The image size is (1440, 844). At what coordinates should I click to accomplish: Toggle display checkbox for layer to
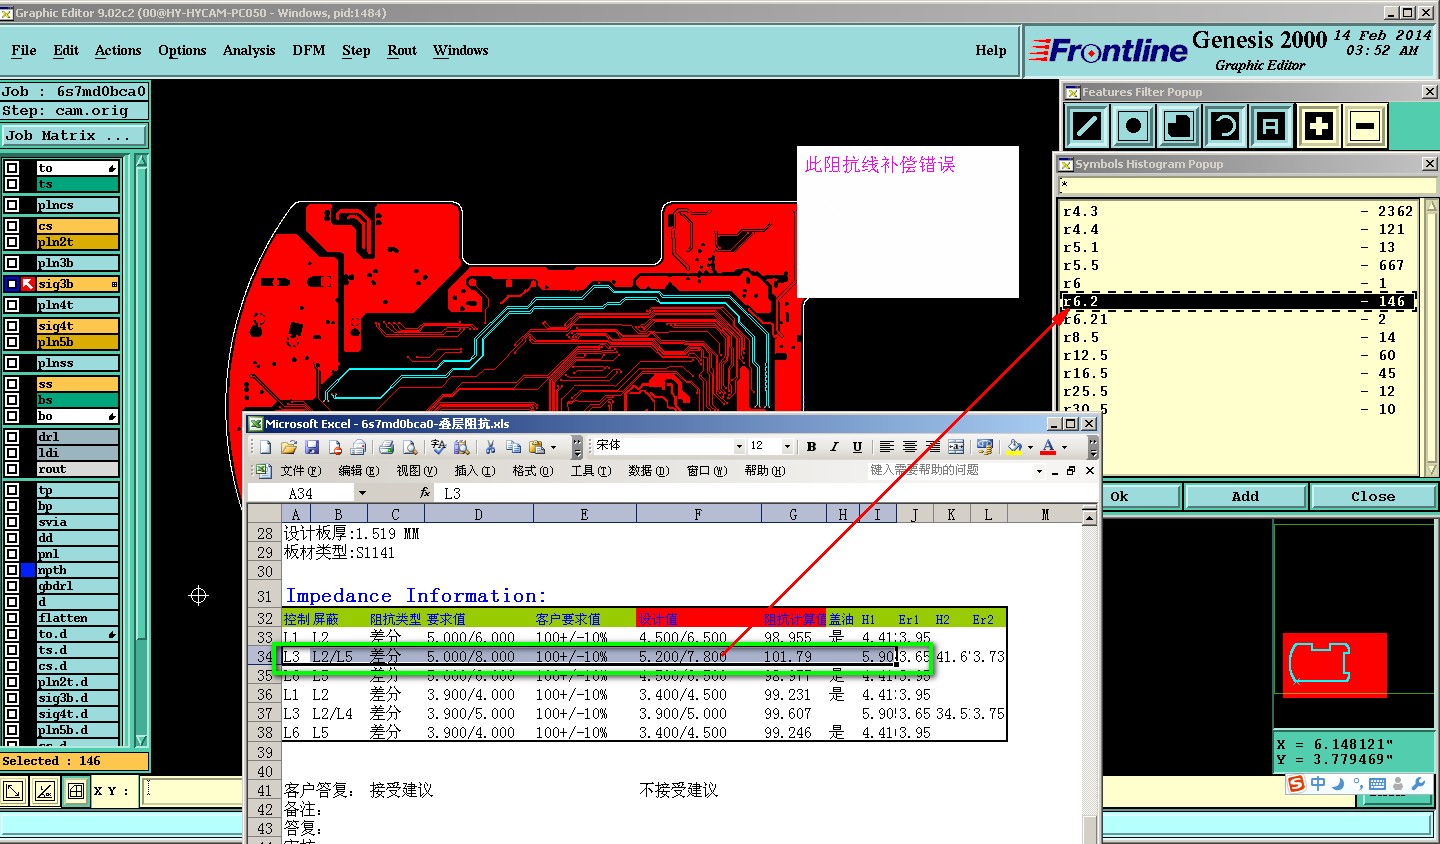pyautogui.click(x=12, y=168)
